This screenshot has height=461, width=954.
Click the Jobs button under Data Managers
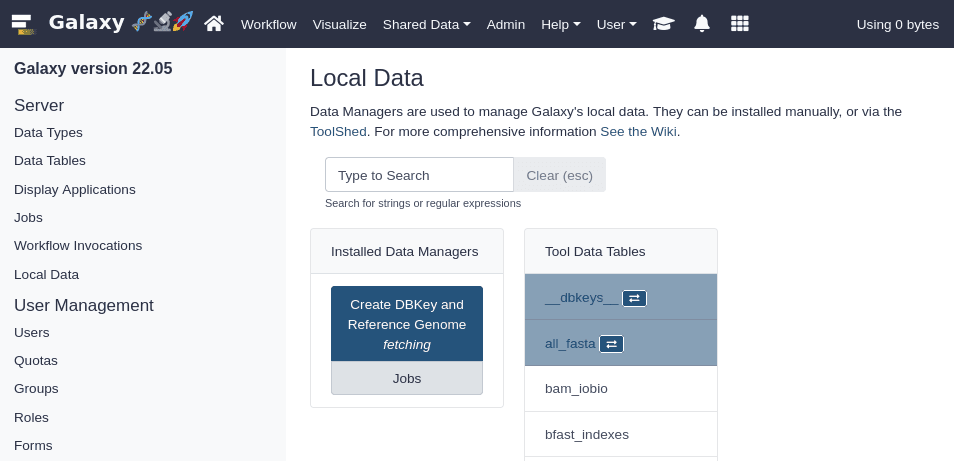click(x=407, y=378)
